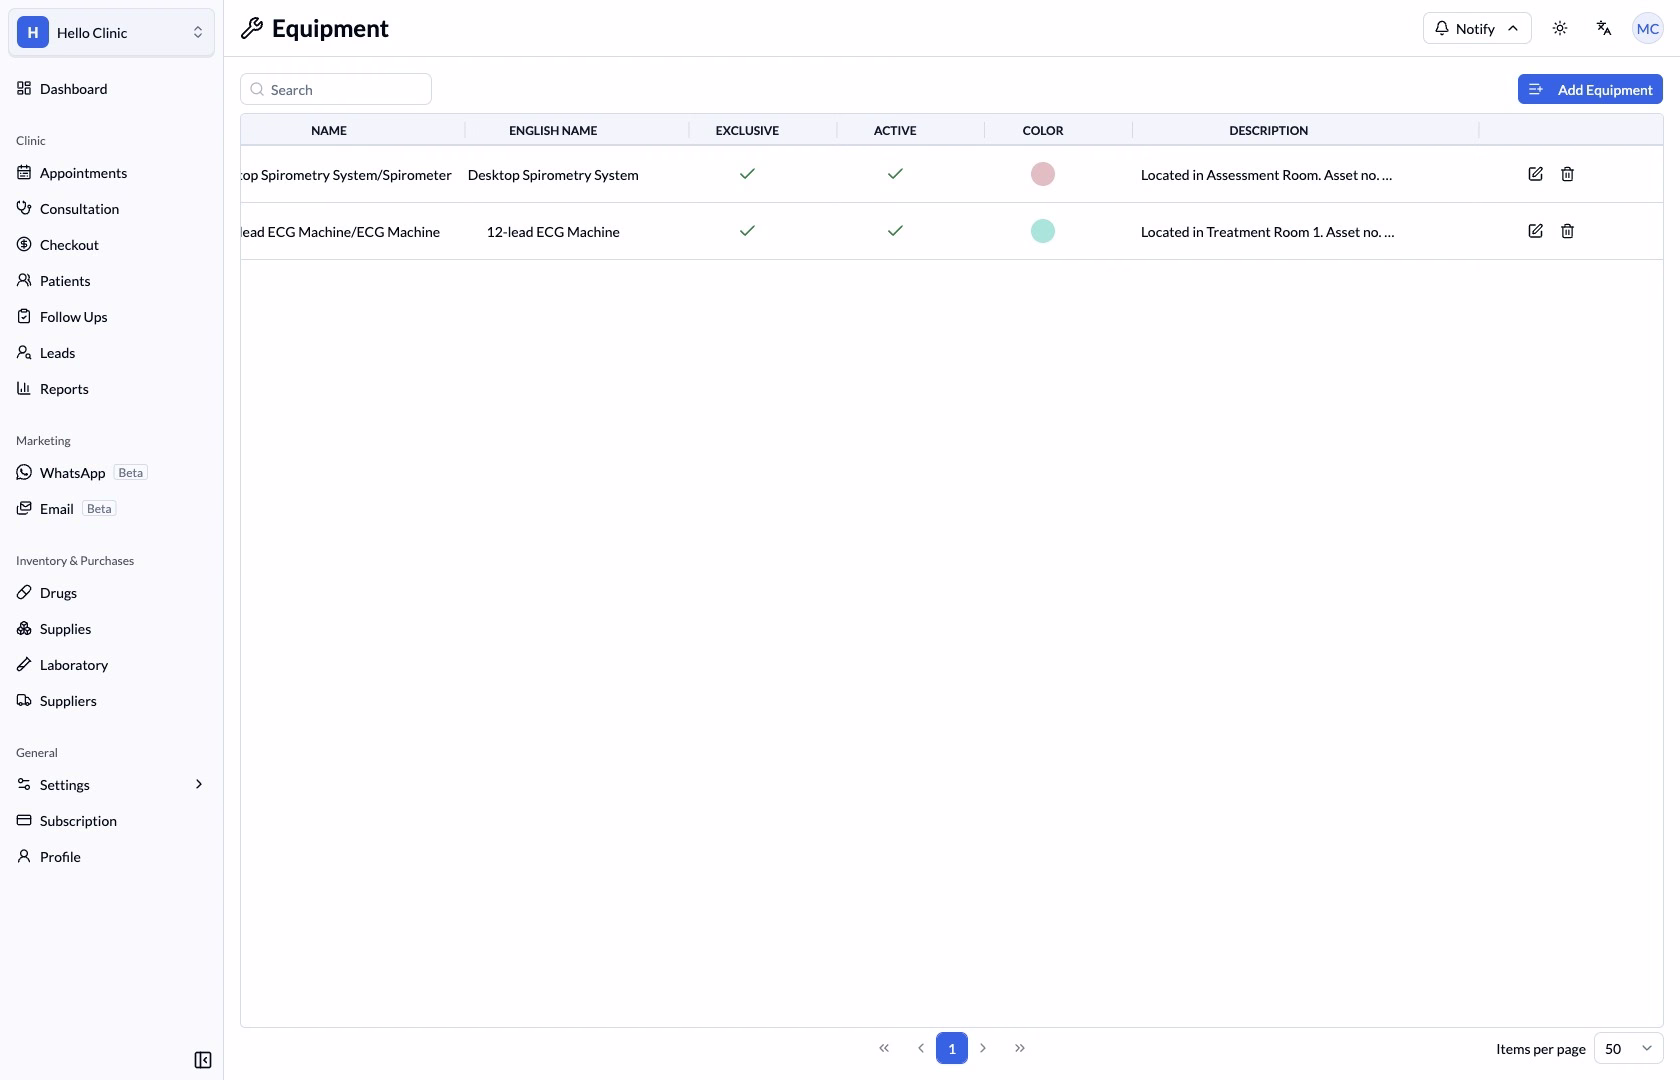Go to Appointments
The image size is (1680, 1080).
(111, 173)
